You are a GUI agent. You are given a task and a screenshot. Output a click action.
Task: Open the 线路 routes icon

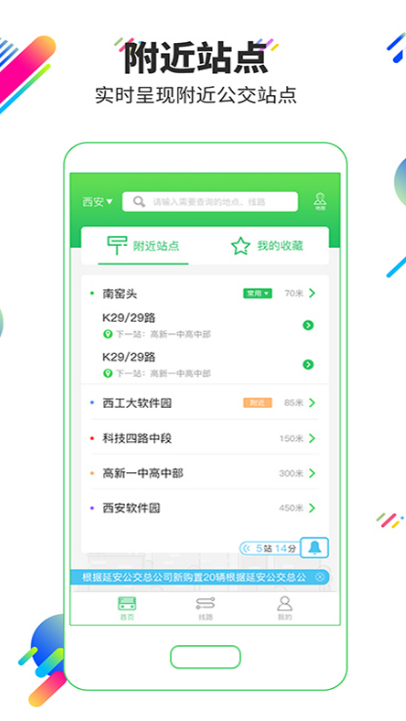(205, 608)
